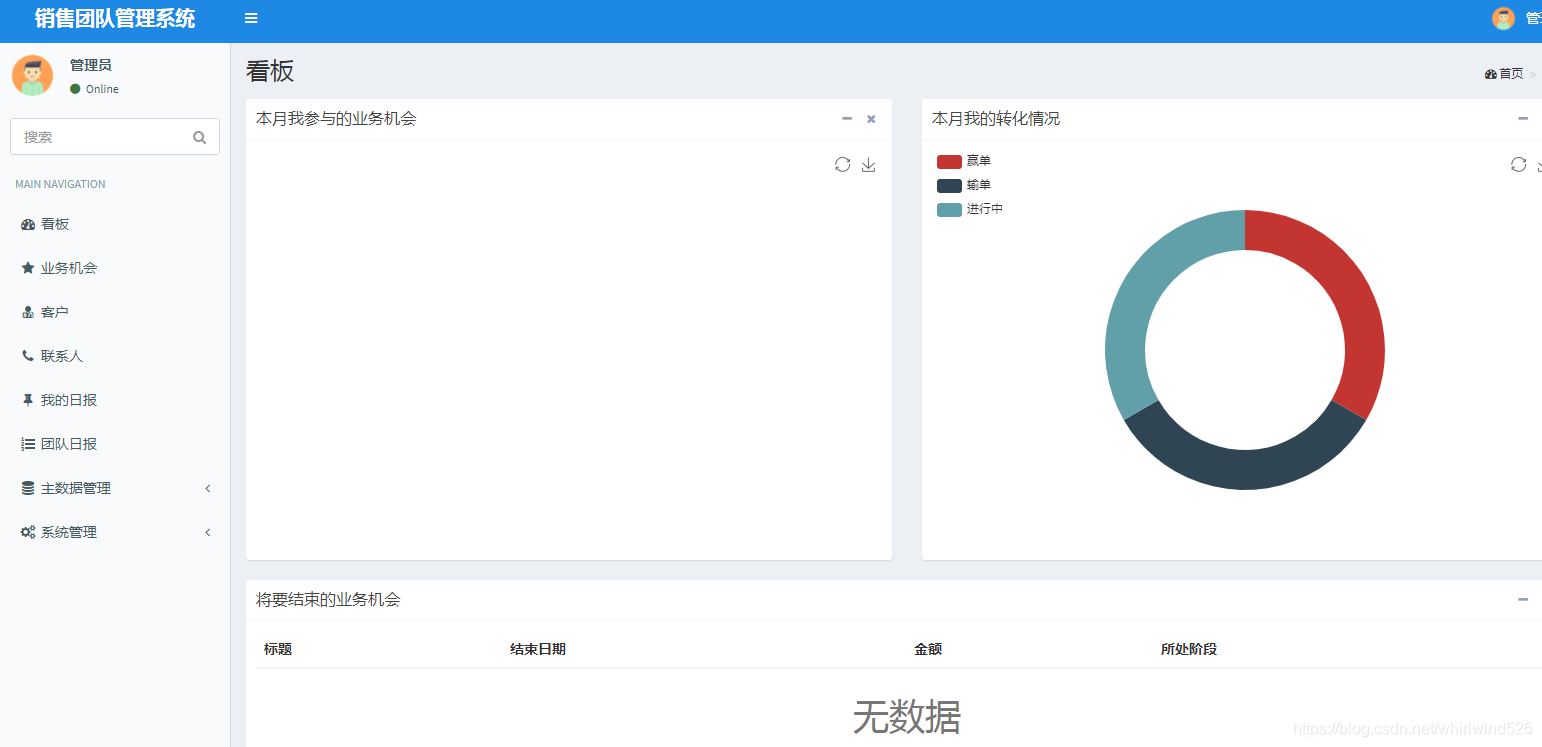
Task: Expand the 主数据管理 submenu arrow
Action: coord(208,488)
